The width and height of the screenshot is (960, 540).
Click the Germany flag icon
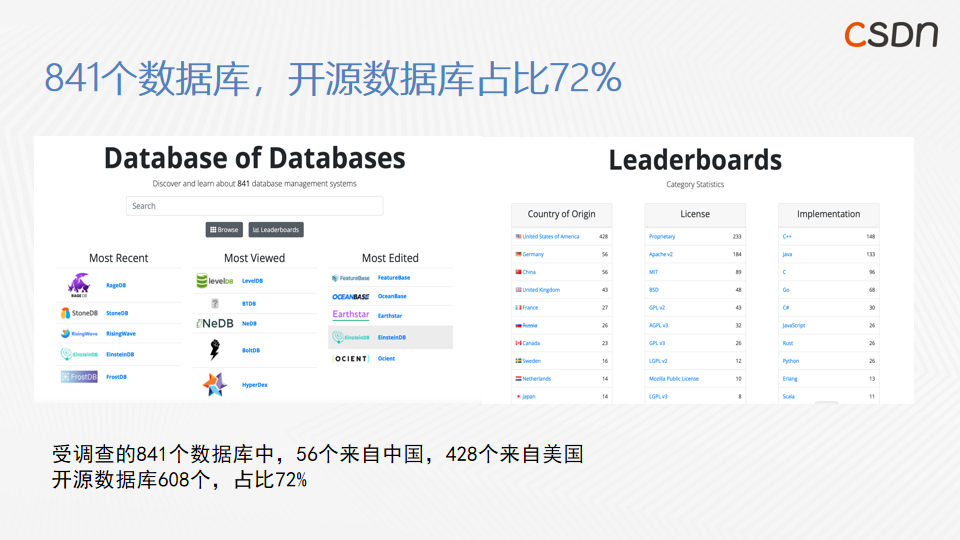(519, 254)
